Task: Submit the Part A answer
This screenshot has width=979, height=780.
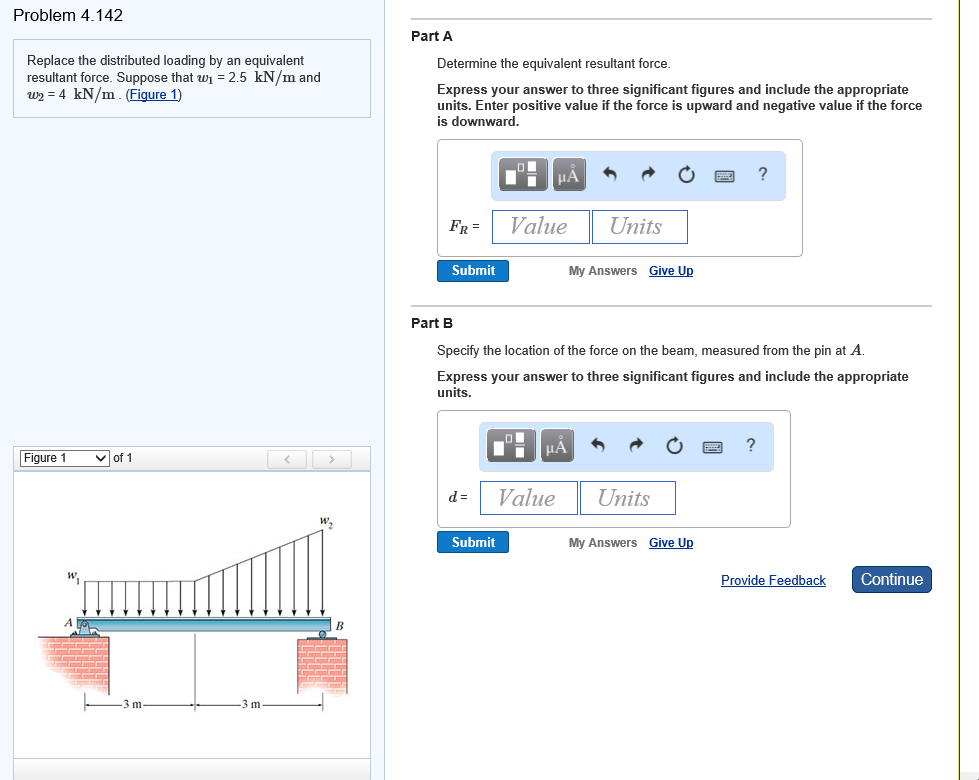Action: click(473, 271)
